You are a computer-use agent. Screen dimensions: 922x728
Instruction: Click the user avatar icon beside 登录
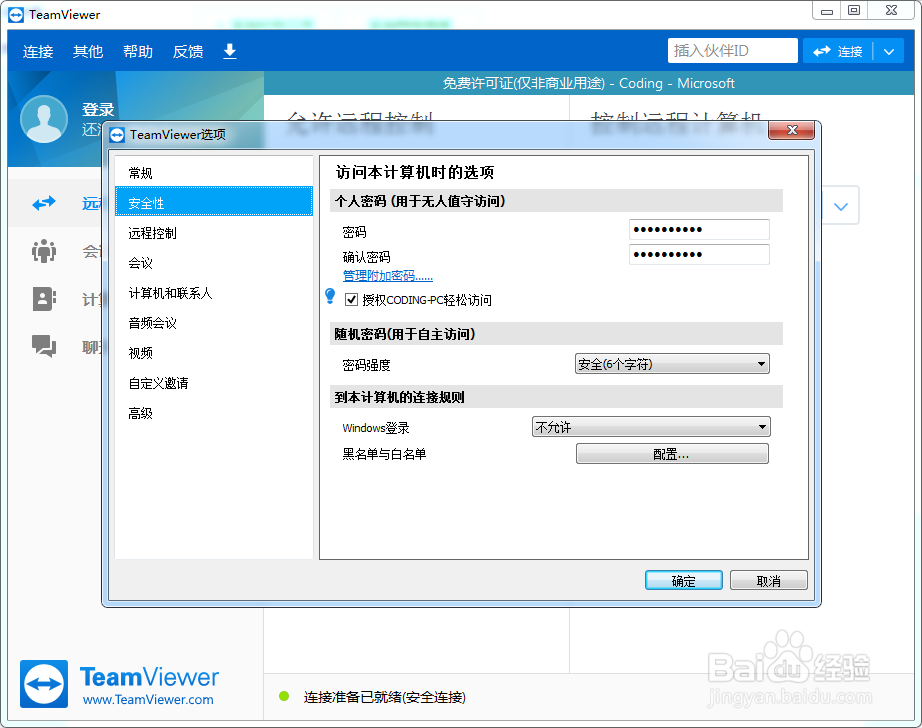(44, 119)
